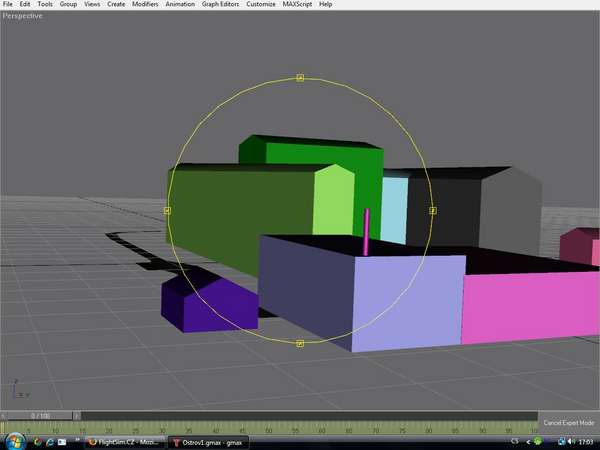Click the green system tray icon
Image resolution: width=600 pixels, height=450 pixels.
pos(538,442)
